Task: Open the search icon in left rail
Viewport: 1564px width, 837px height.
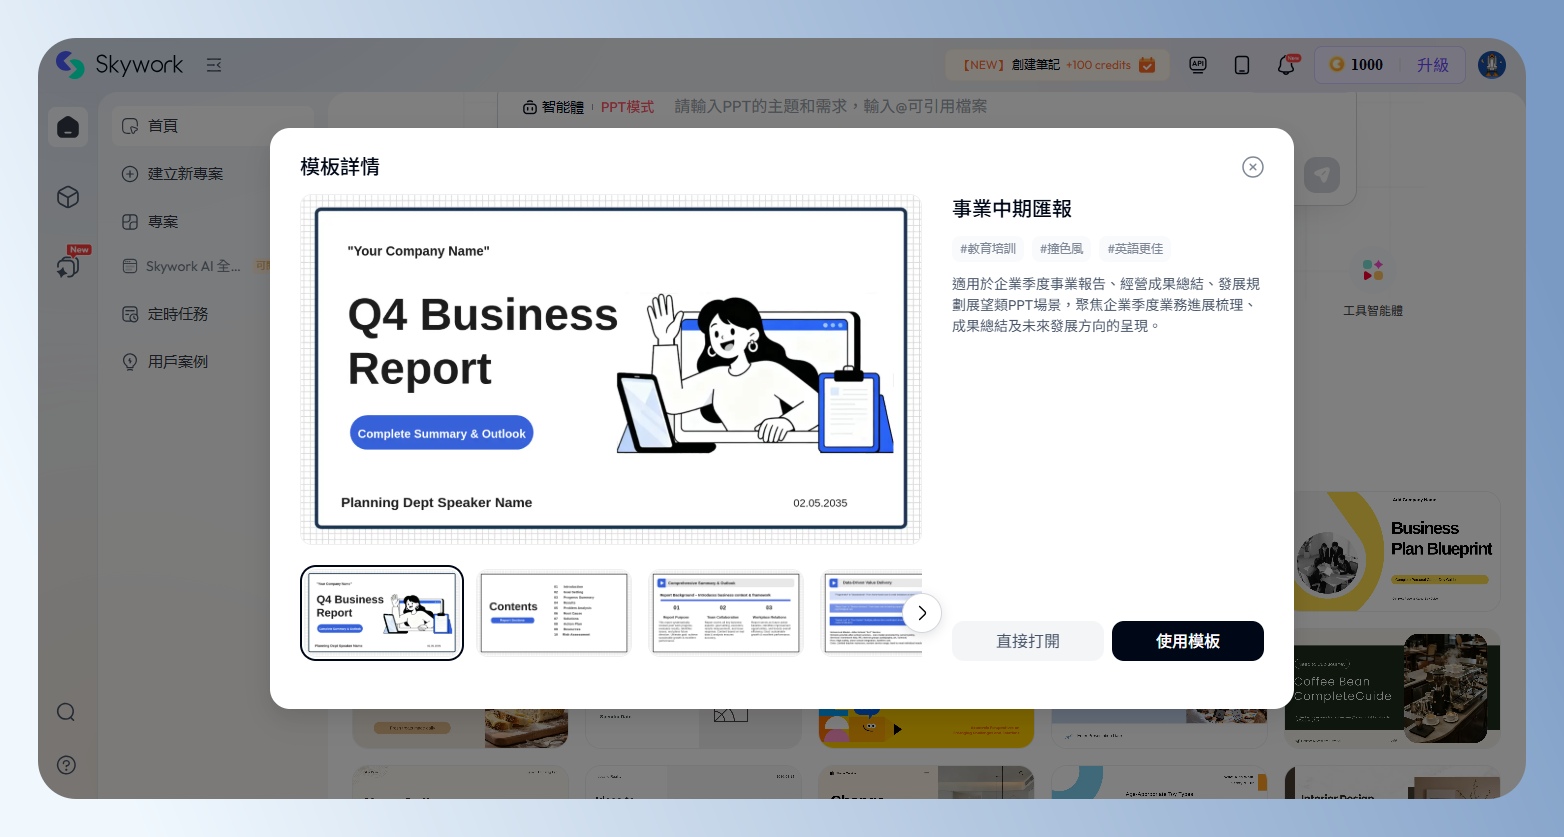Action: (x=66, y=712)
